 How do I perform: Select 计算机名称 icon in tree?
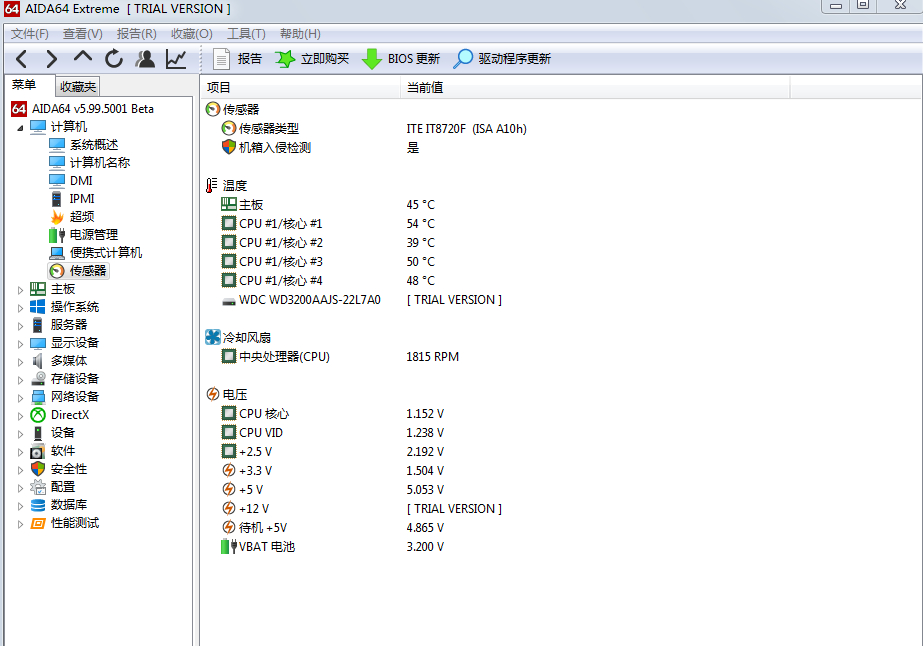pos(57,163)
